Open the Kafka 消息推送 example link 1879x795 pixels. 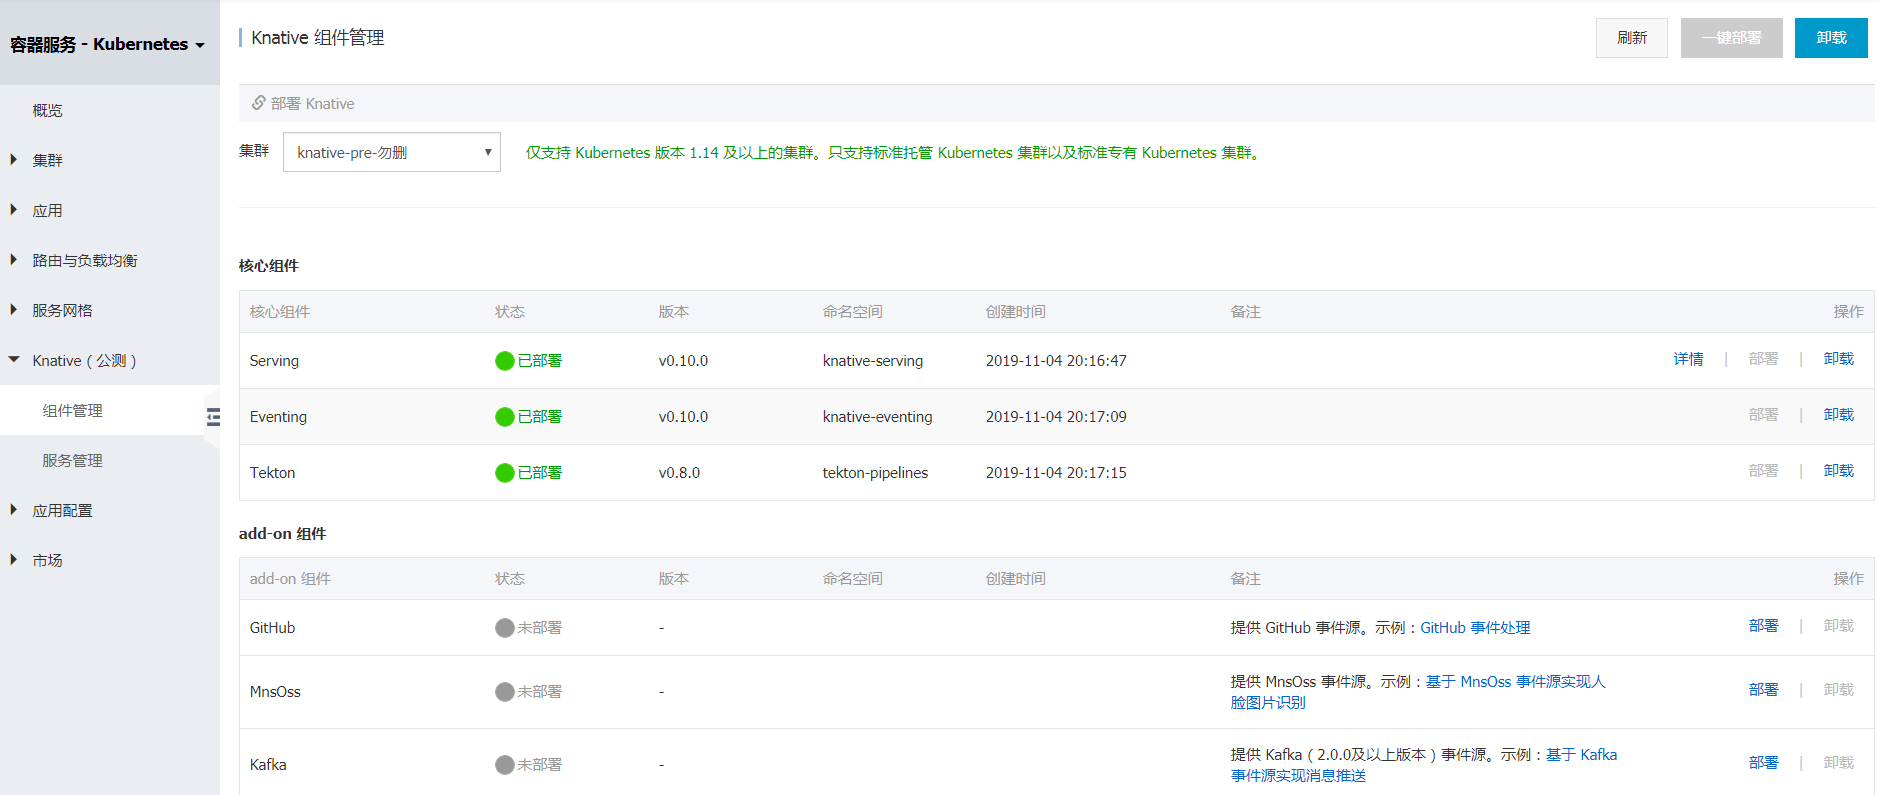pos(1581,755)
